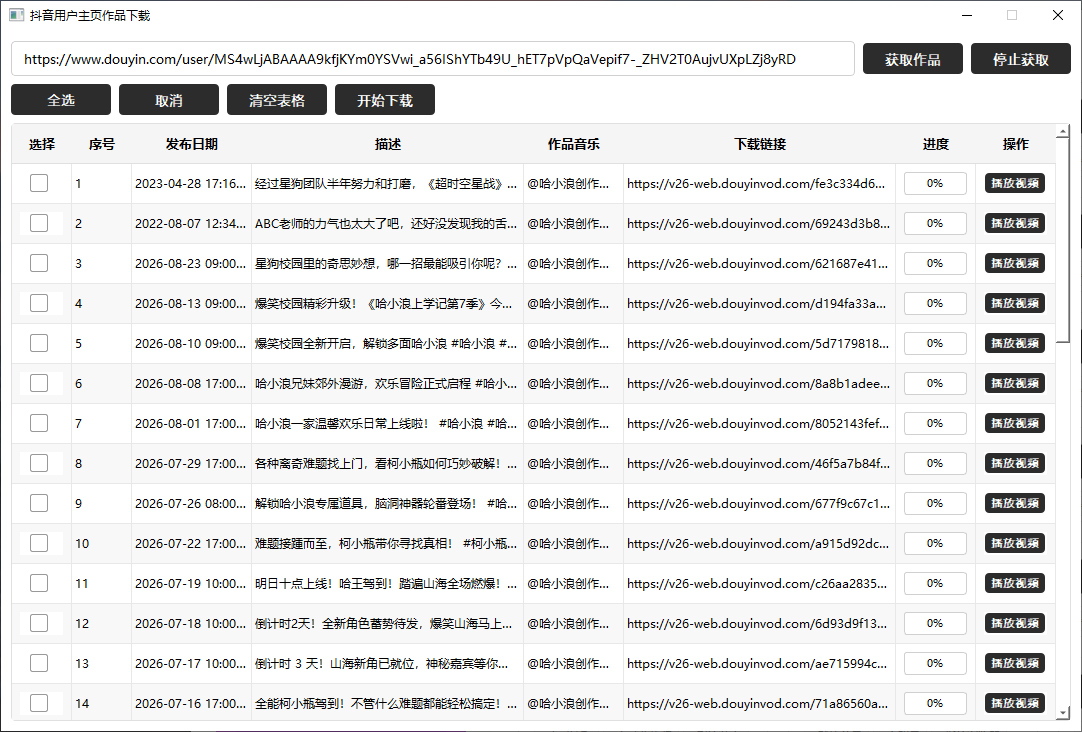Screen dimensions: 1082x732
Task: Click the app icon in the title bar
Action: tap(16, 15)
